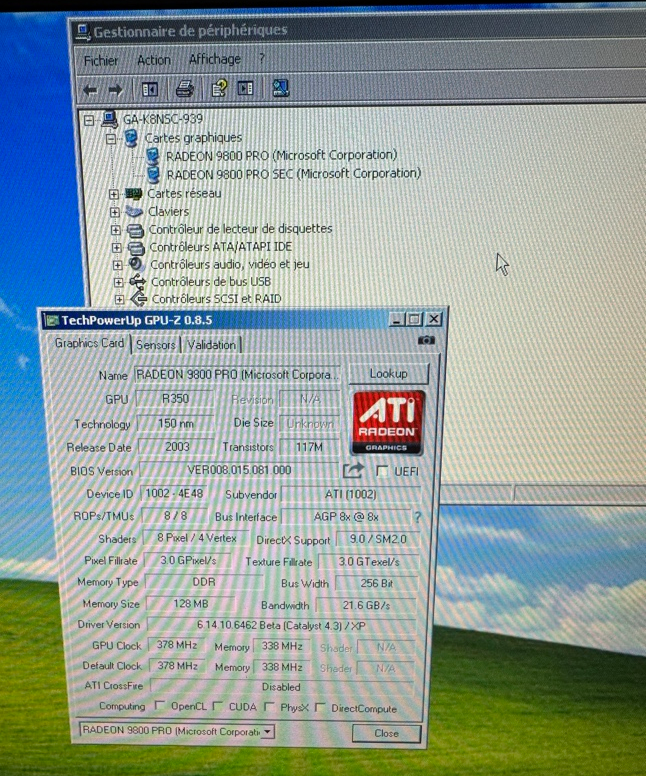
Task: Toggle the UEFI checkbox in GPU-Z
Action: (x=382, y=471)
